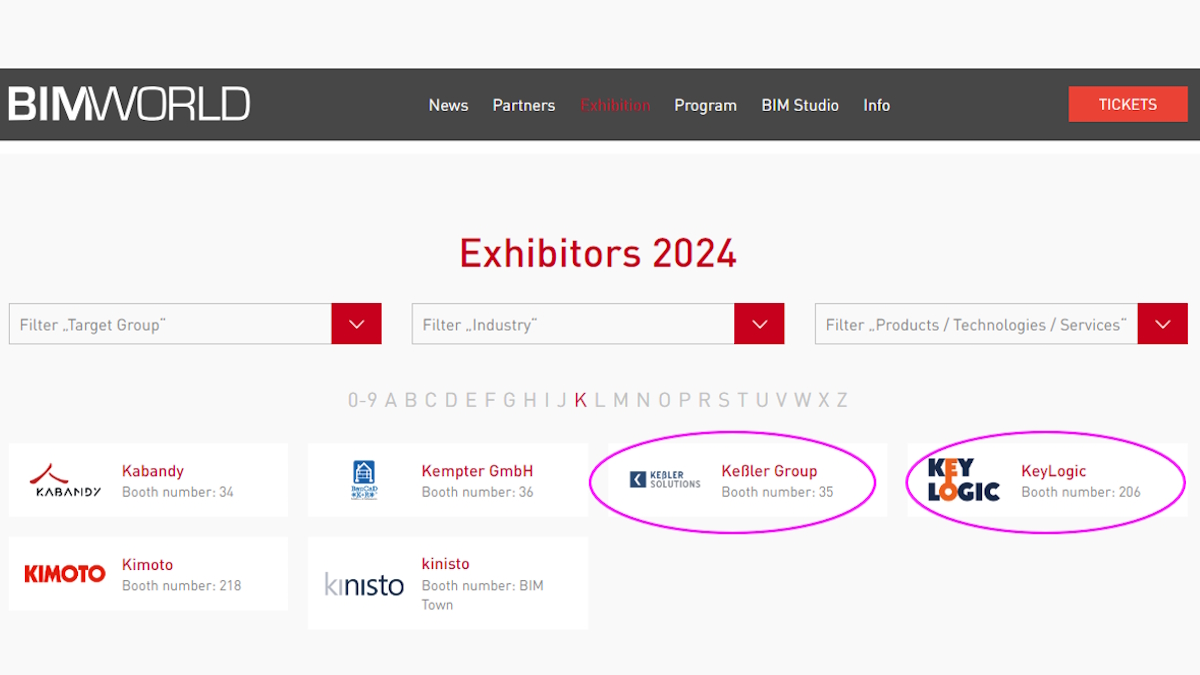
Task: Click the 'Booth number: 35' text
Action: 777,492
